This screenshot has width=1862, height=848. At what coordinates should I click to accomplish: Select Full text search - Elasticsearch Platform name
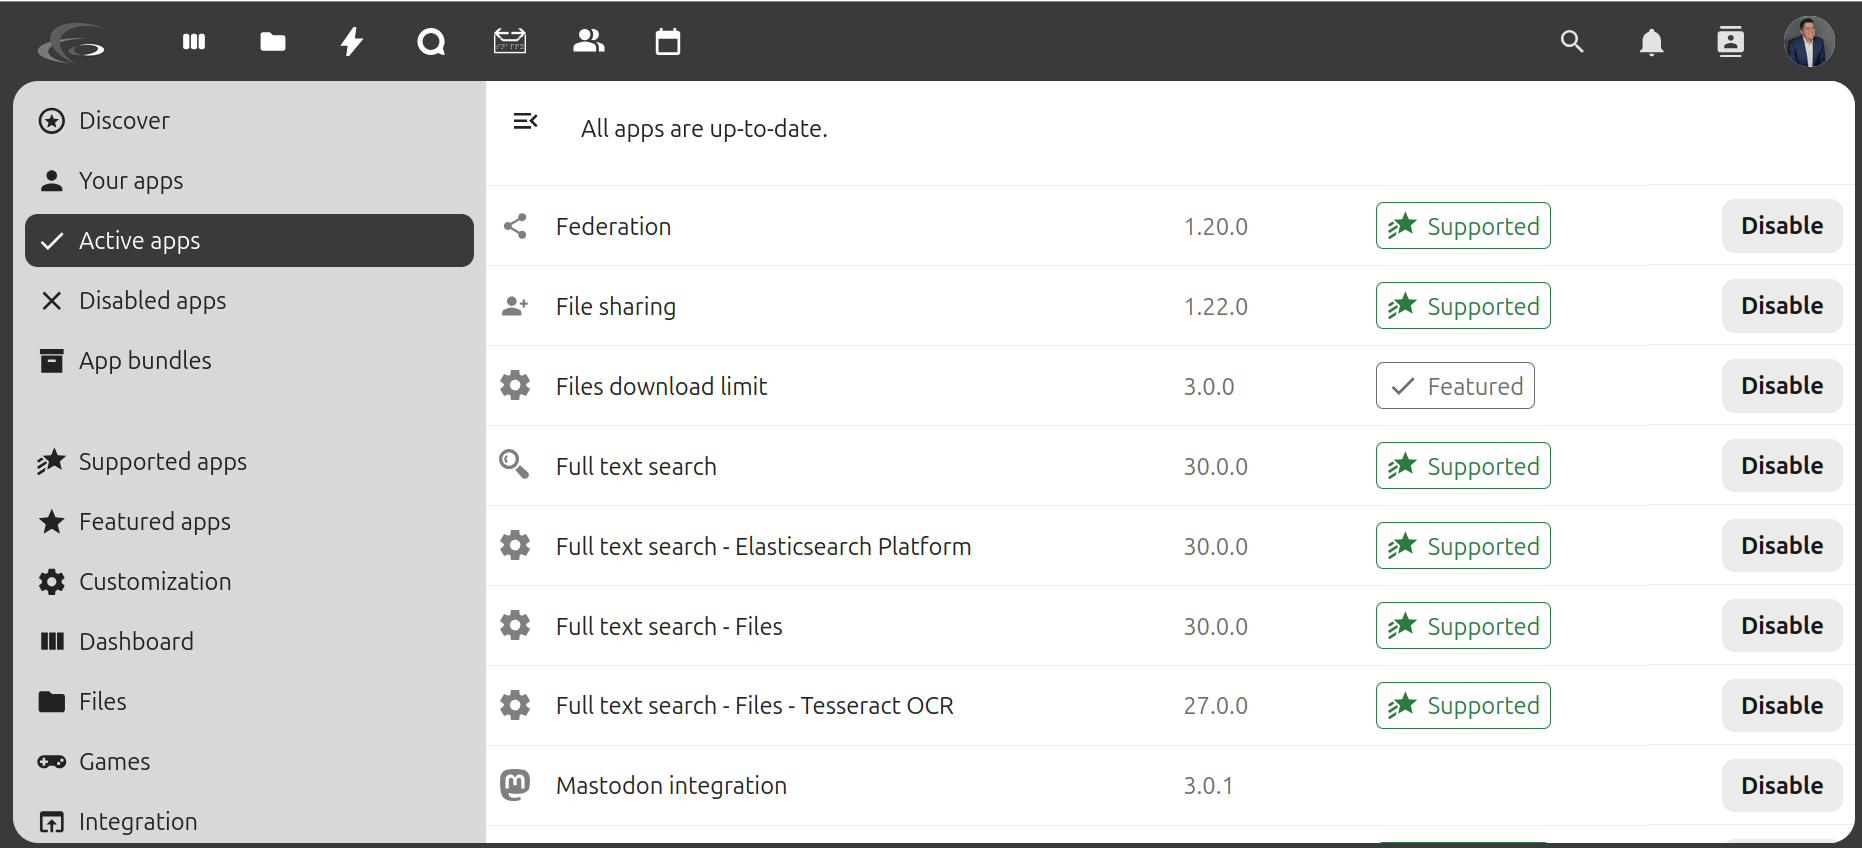point(763,546)
